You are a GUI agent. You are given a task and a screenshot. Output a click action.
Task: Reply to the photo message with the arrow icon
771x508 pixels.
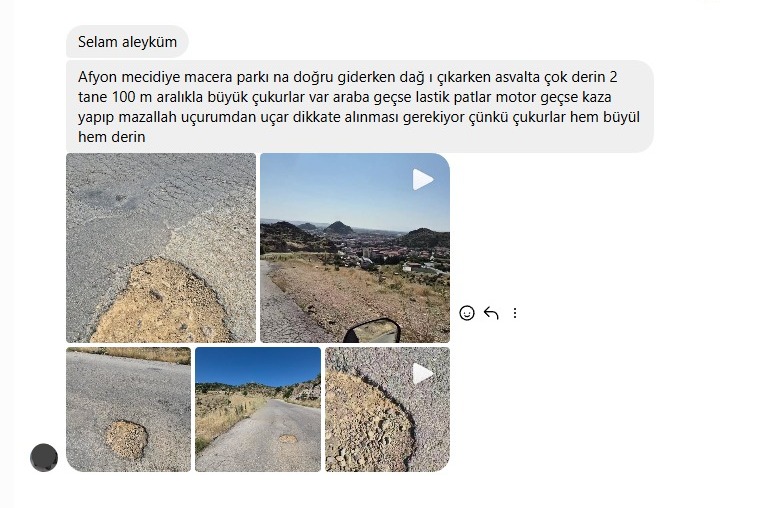(491, 313)
